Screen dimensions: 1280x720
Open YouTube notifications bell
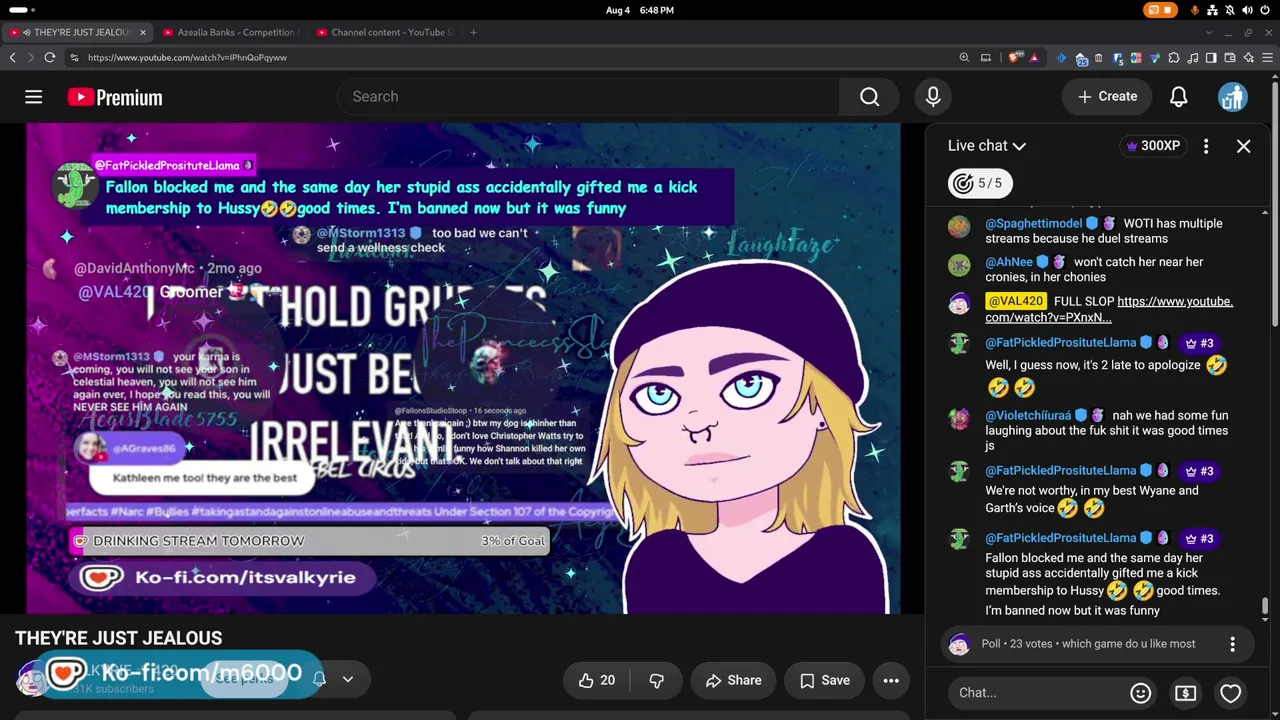pos(1179,97)
